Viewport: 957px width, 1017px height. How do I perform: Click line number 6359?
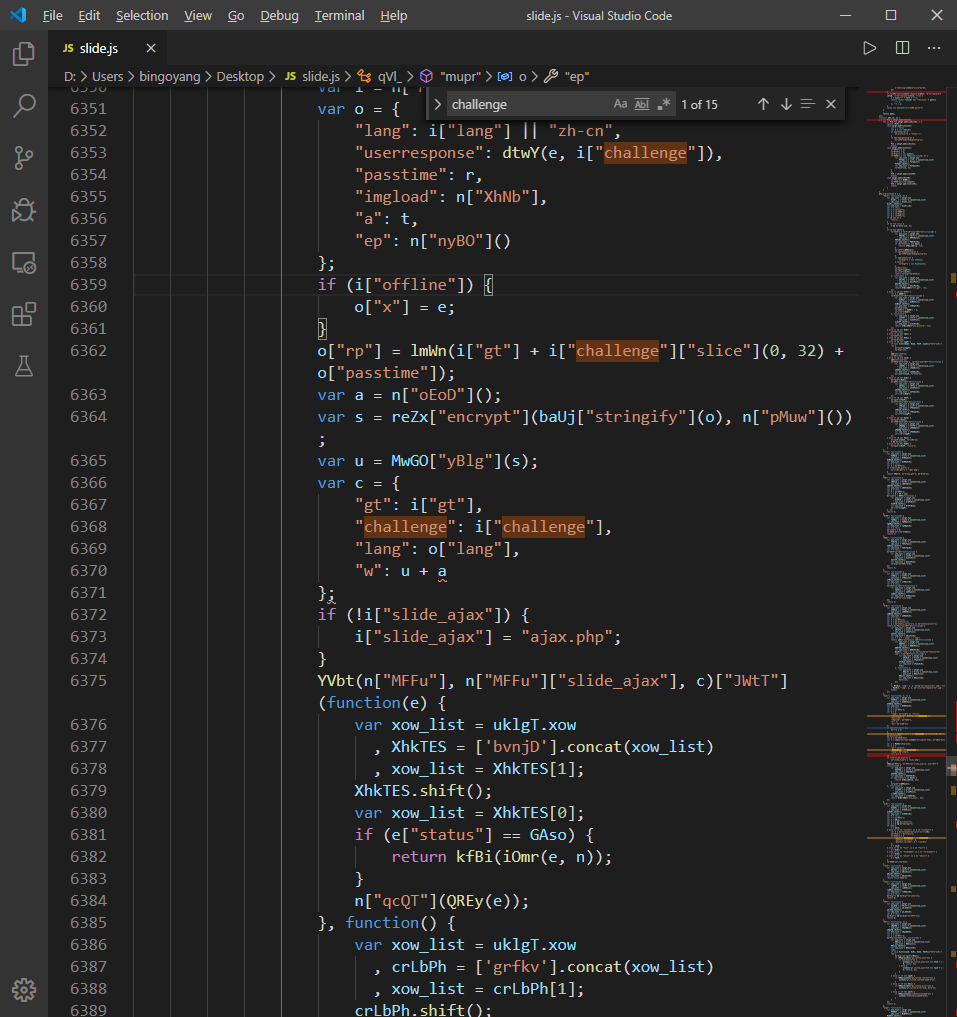pos(88,285)
